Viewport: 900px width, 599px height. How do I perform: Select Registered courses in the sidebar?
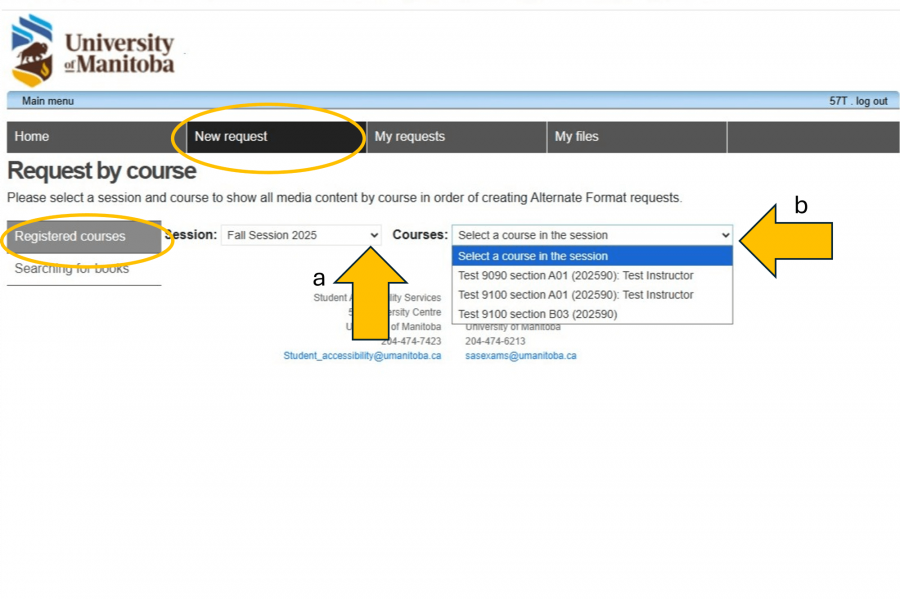[x=70, y=237]
